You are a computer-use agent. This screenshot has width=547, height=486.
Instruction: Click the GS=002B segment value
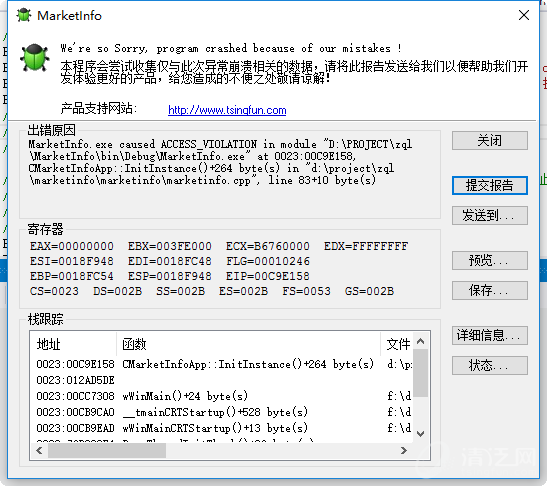click(x=369, y=291)
